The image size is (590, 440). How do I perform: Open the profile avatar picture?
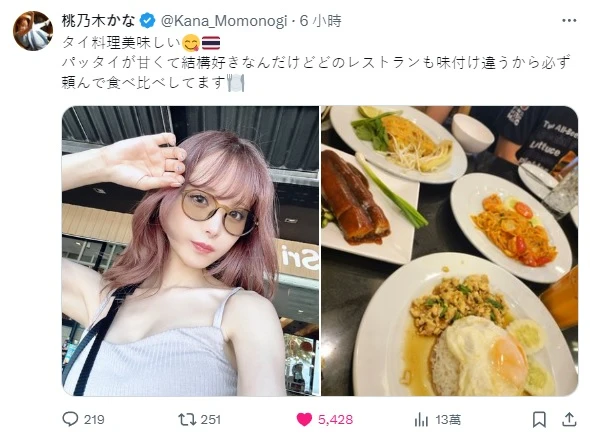pyautogui.click(x=33, y=30)
